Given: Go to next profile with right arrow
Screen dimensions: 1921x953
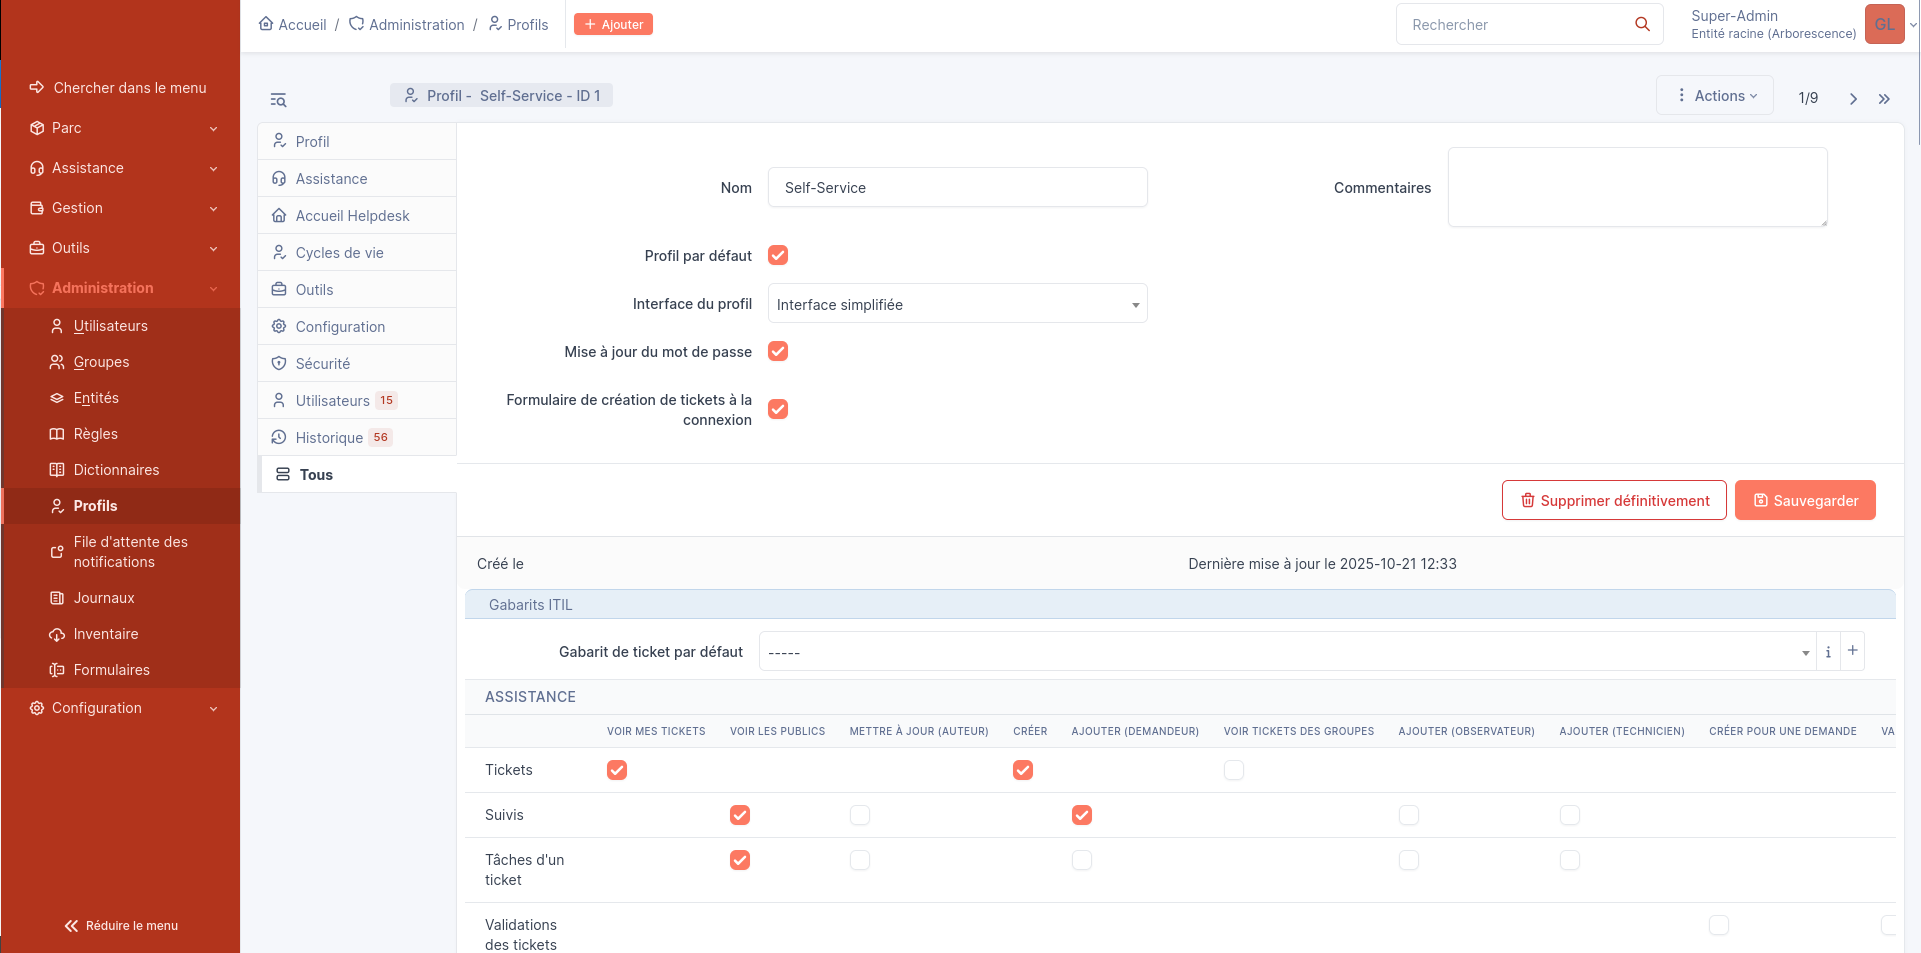Looking at the screenshot, I should 1853,98.
